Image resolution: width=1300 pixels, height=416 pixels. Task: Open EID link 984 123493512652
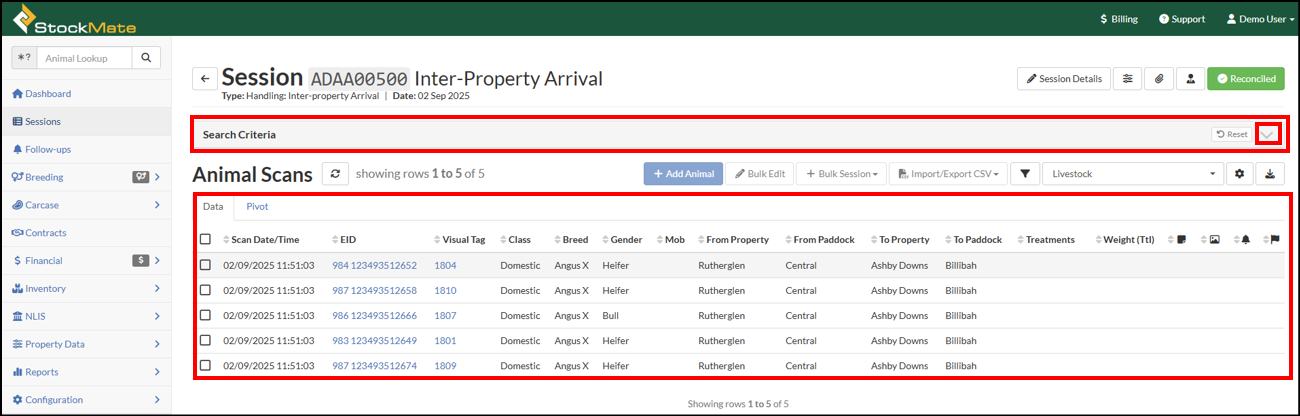click(374, 266)
